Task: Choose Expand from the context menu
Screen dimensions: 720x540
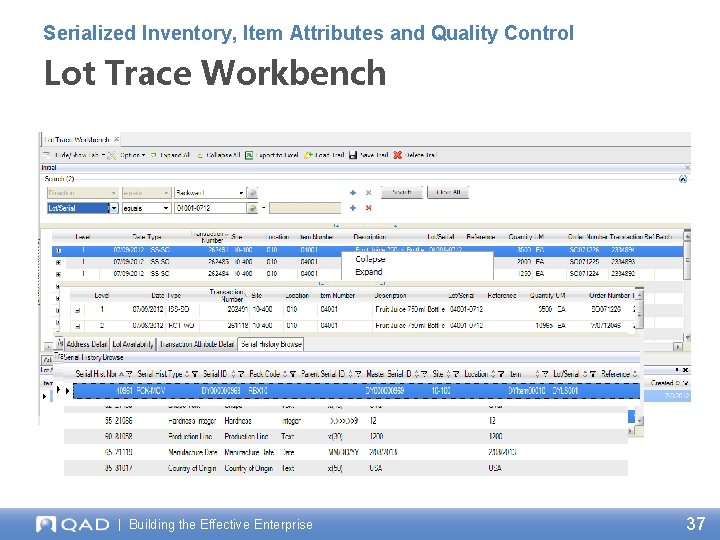Action: click(x=369, y=272)
